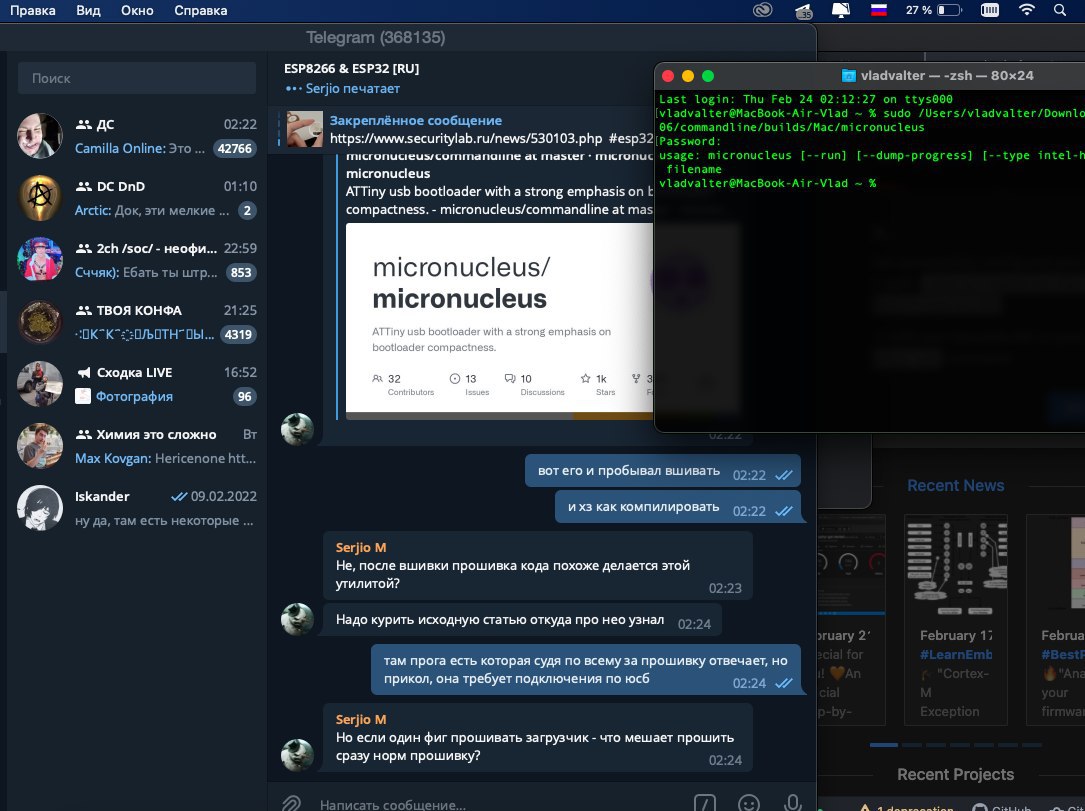Open the ДС group chat
This screenshot has width=1085, height=811.
[x=136, y=136]
